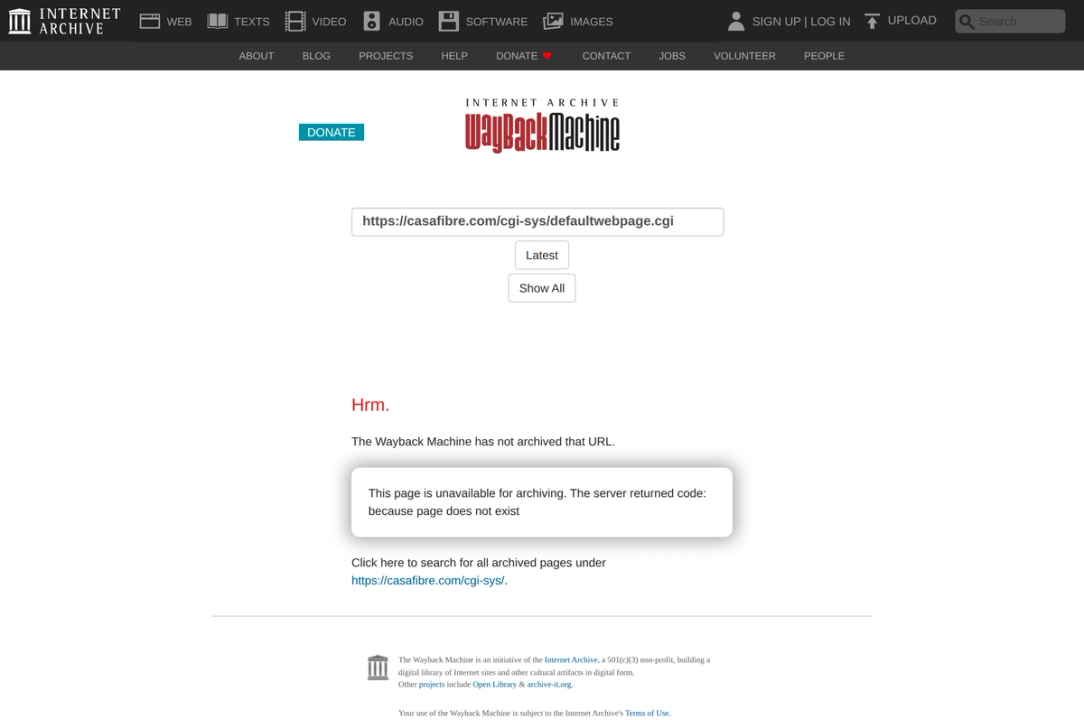Open the Audio speaker icon
The width and height of the screenshot is (1084, 720).
tap(371, 21)
